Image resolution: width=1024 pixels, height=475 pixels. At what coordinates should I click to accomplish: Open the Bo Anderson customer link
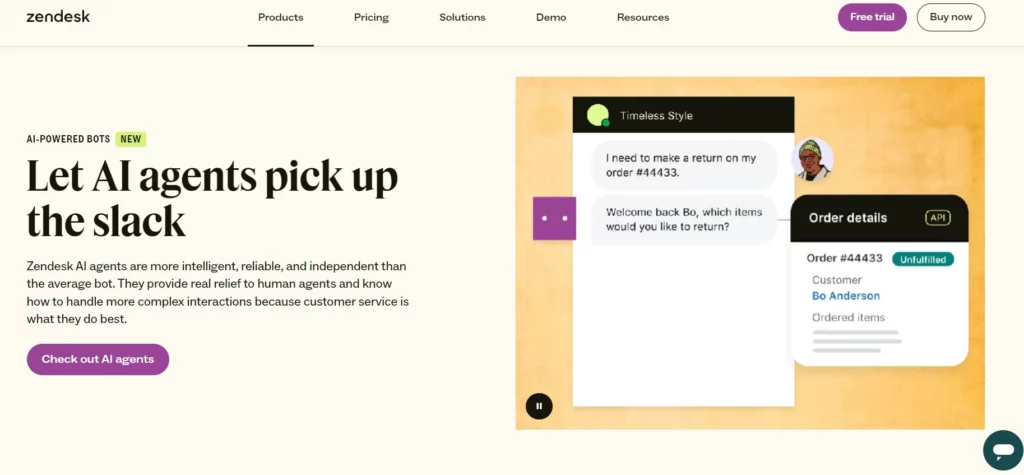point(846,296)
